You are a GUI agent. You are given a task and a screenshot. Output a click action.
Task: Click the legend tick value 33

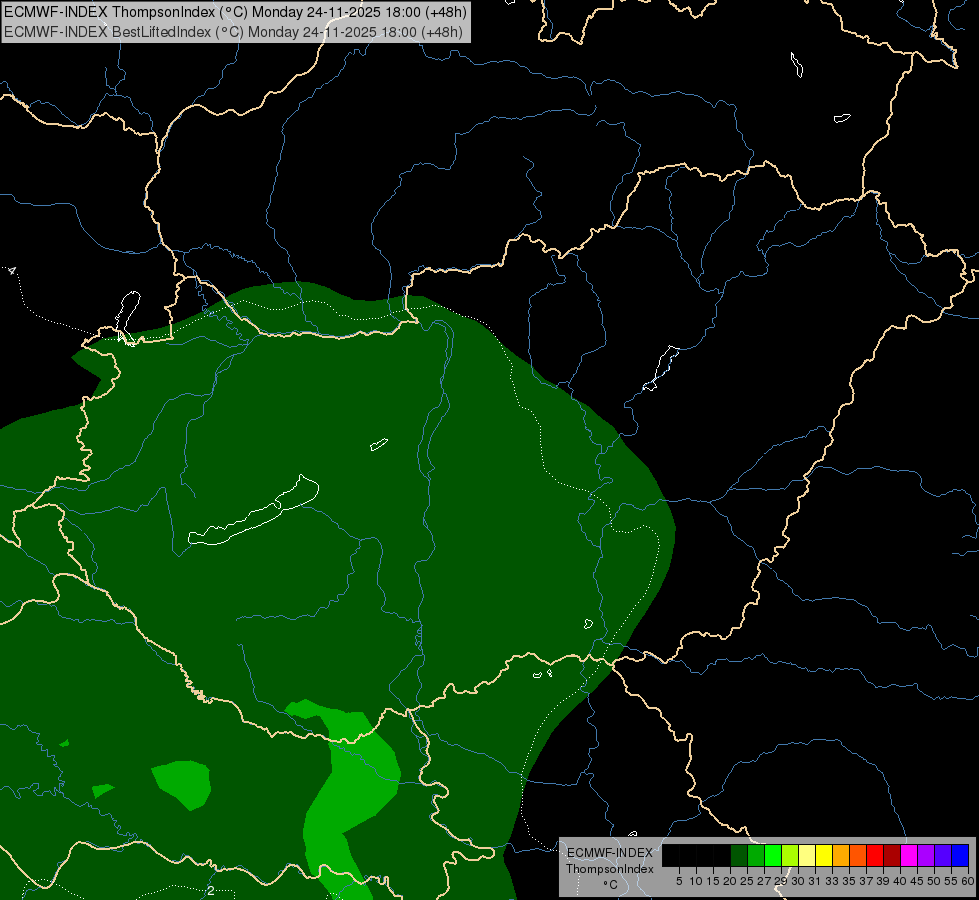[832, 881]
